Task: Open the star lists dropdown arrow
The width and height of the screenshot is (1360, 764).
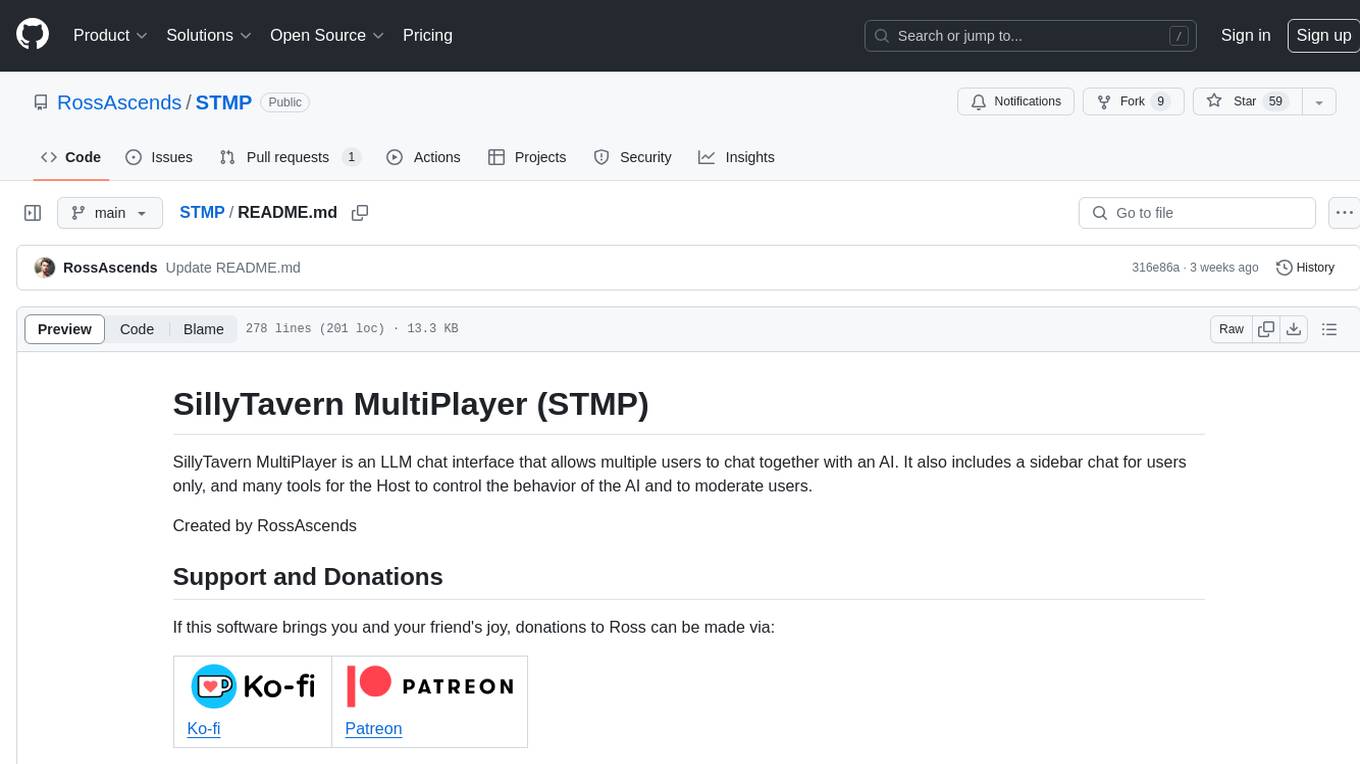Action: (1319, 102)
